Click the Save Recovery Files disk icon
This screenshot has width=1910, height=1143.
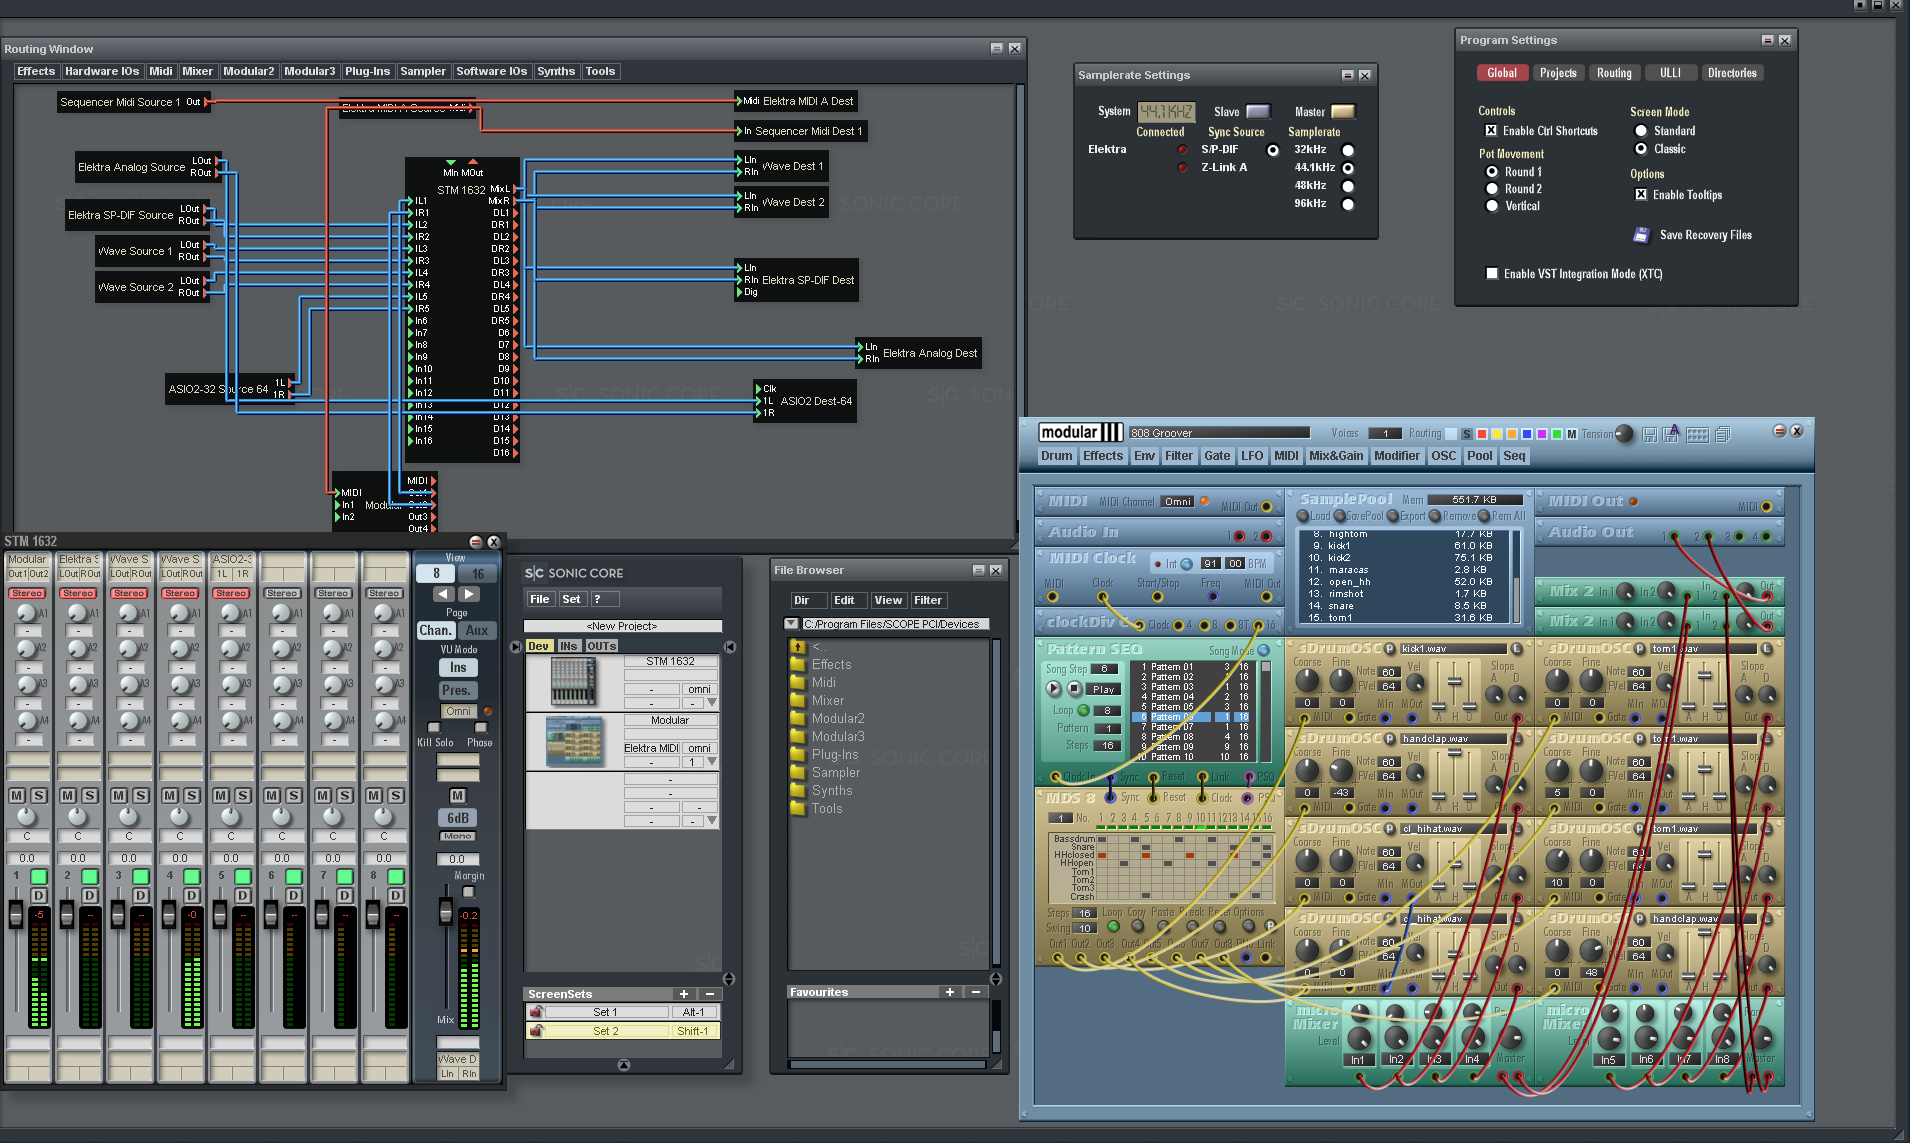pos(1641,235)
